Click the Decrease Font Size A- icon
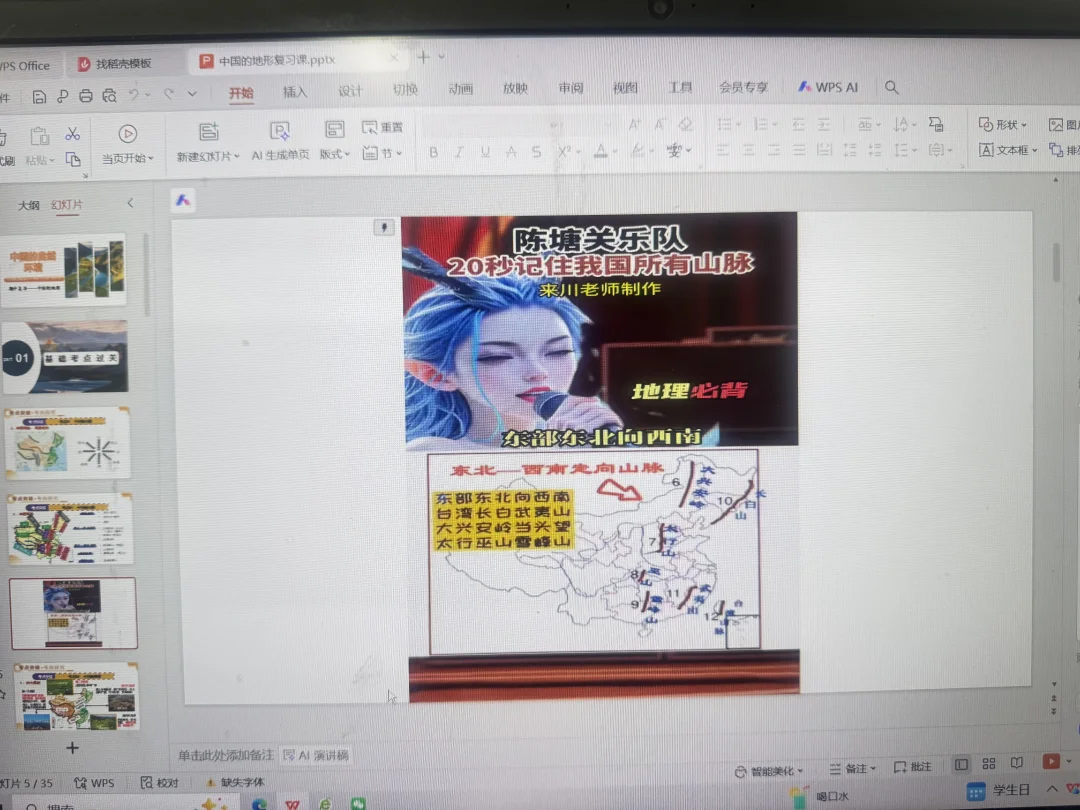The height and width of the screenshot is (810, 1080). point(660,125)
